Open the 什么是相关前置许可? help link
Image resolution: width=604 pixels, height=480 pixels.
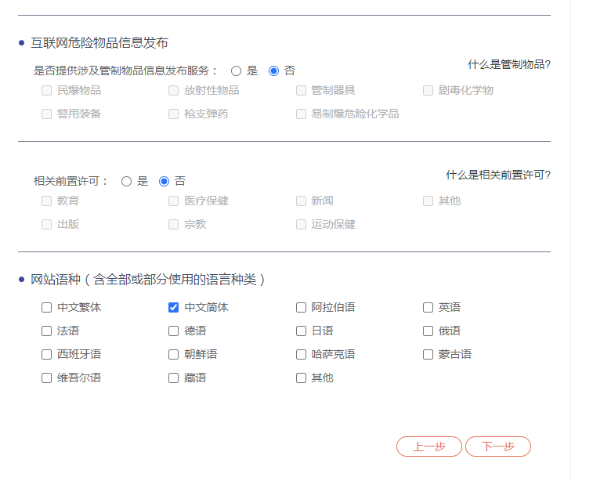498,175
